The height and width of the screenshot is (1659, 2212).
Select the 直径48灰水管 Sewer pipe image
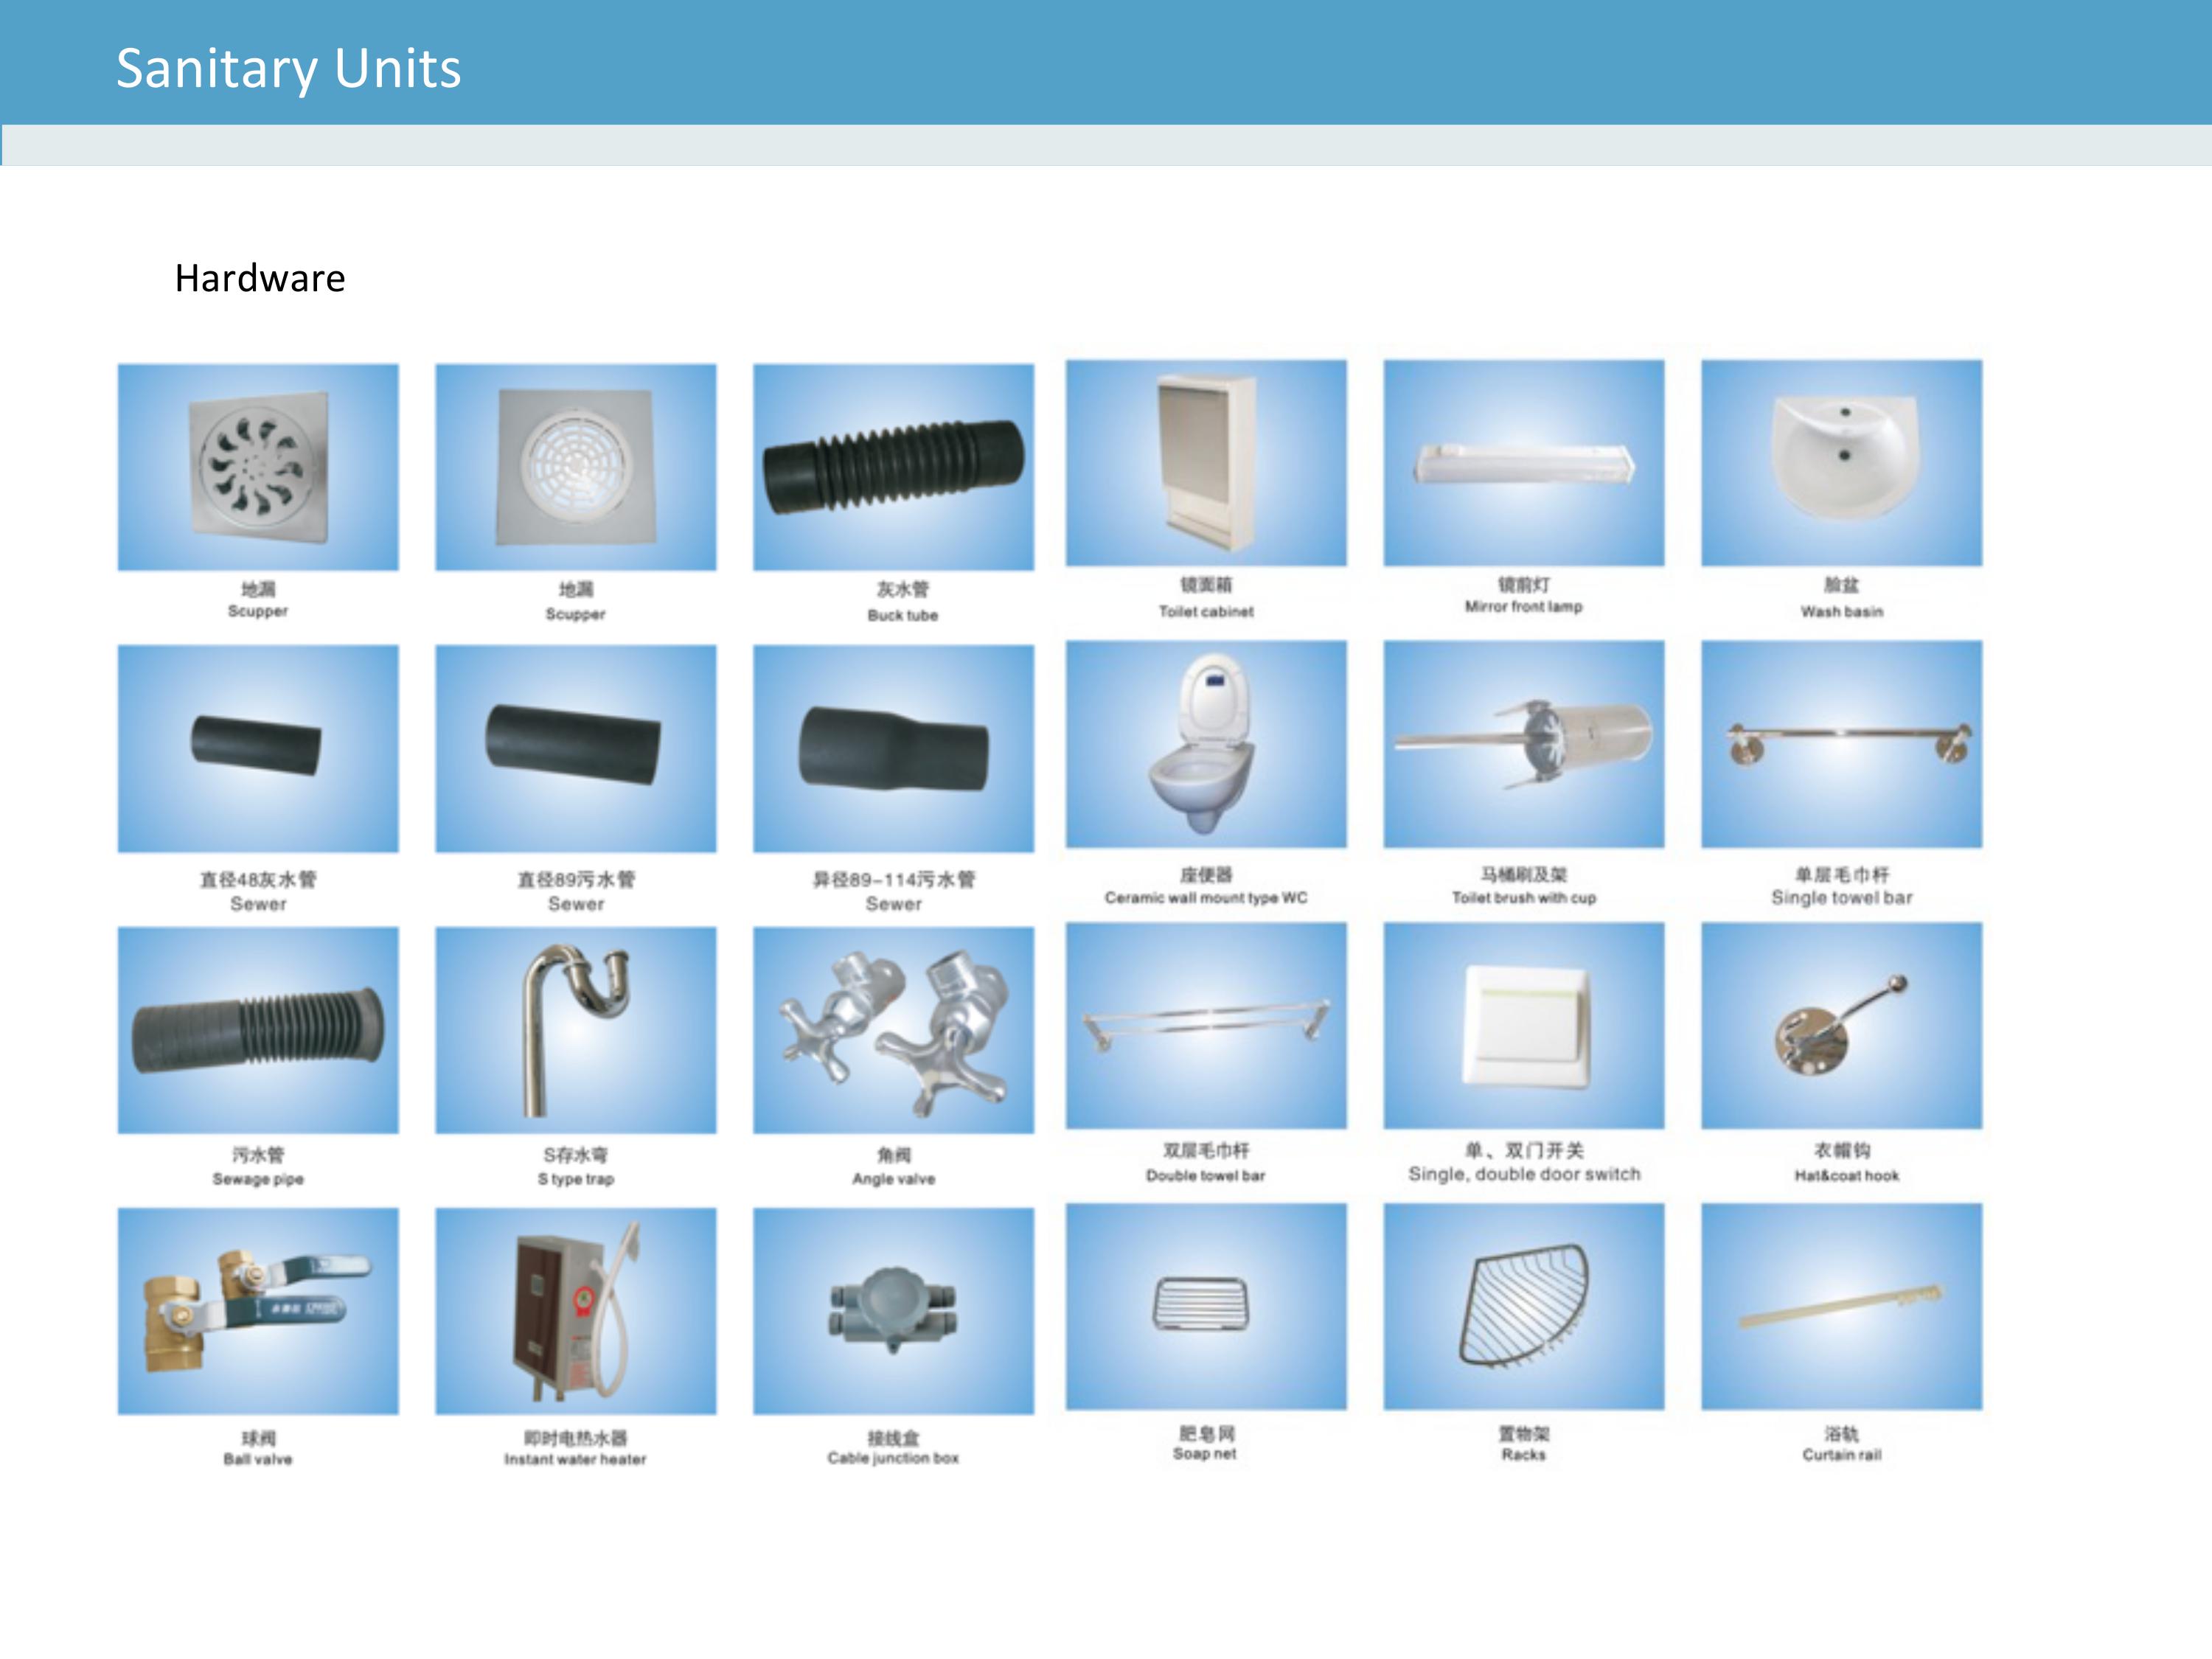coord(258,749)
